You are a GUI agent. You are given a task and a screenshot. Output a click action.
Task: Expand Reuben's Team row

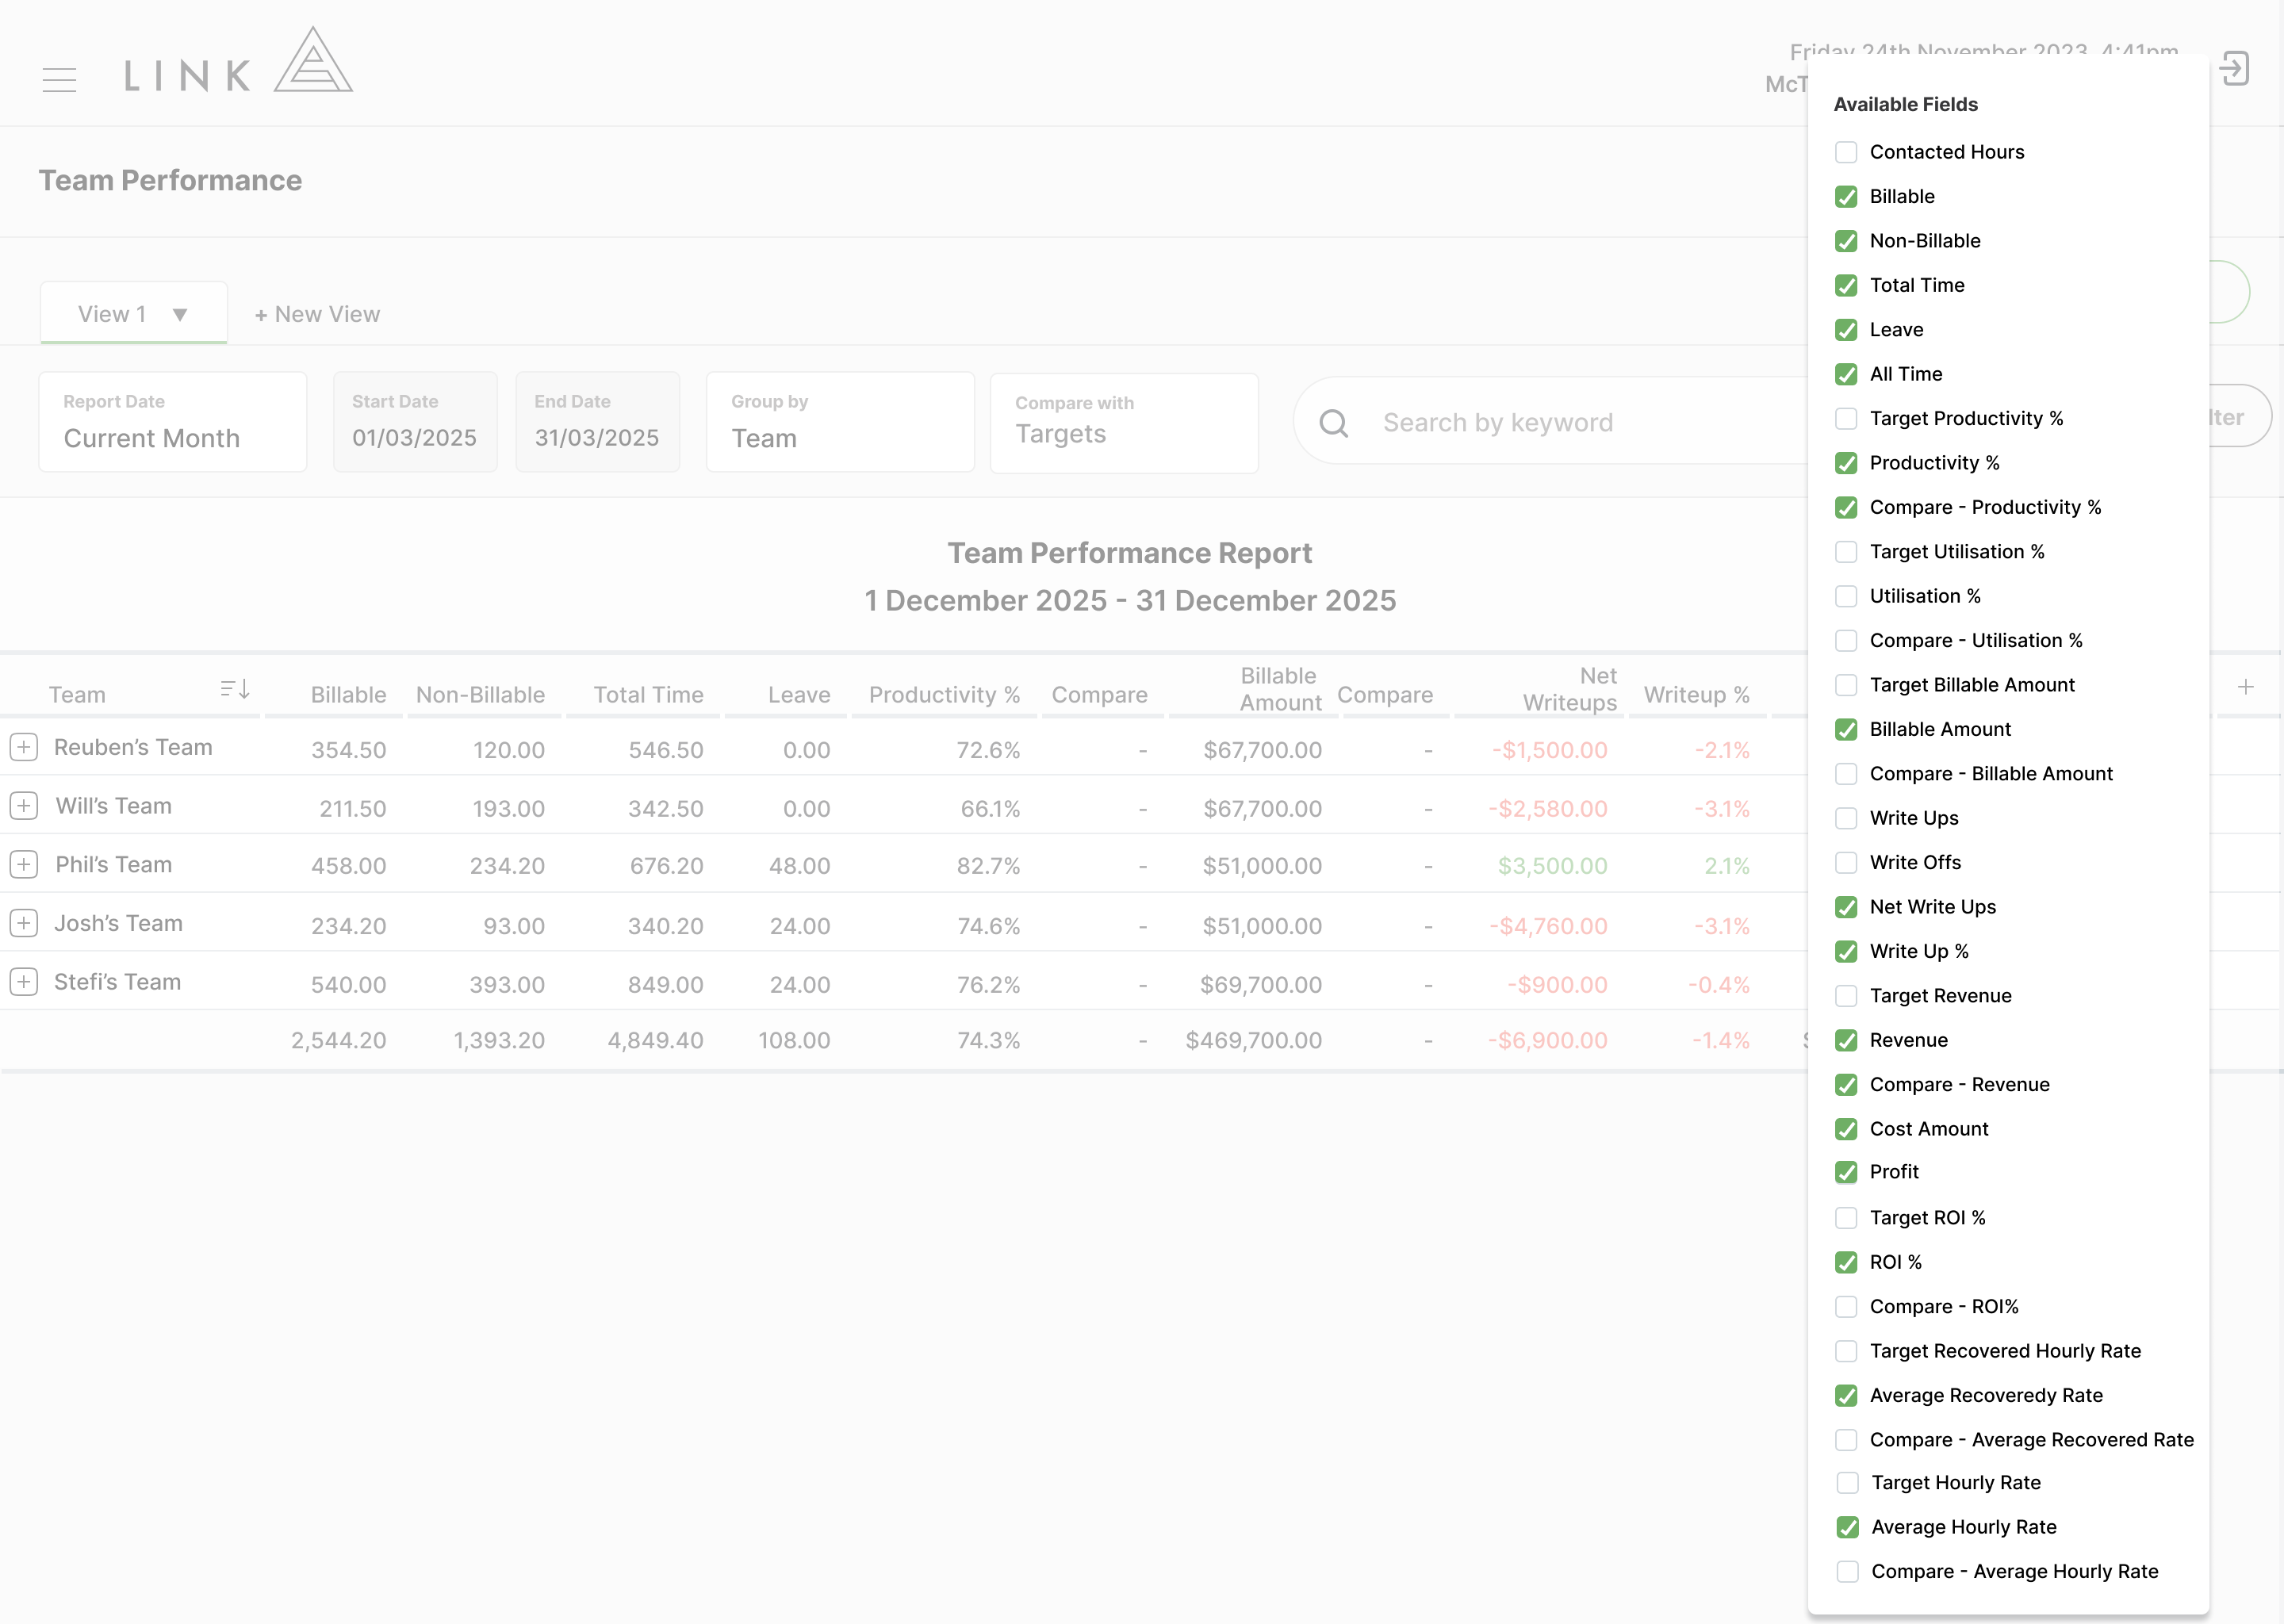pos(24,747)
